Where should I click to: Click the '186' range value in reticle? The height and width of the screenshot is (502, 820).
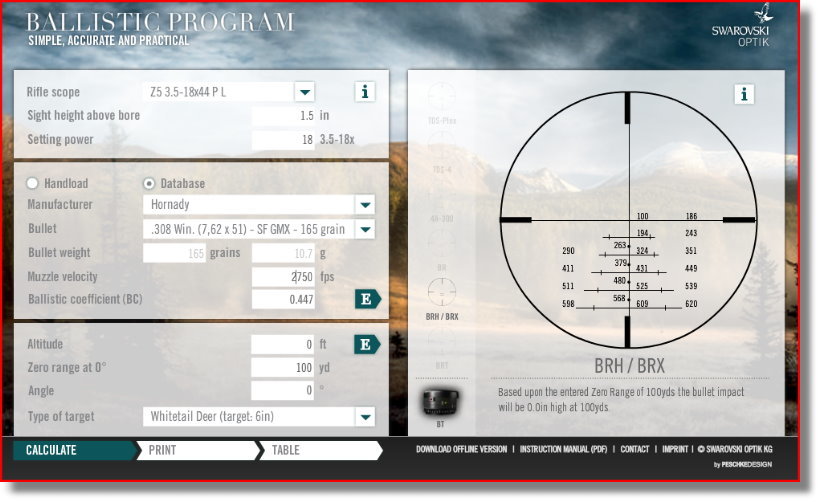691,216
